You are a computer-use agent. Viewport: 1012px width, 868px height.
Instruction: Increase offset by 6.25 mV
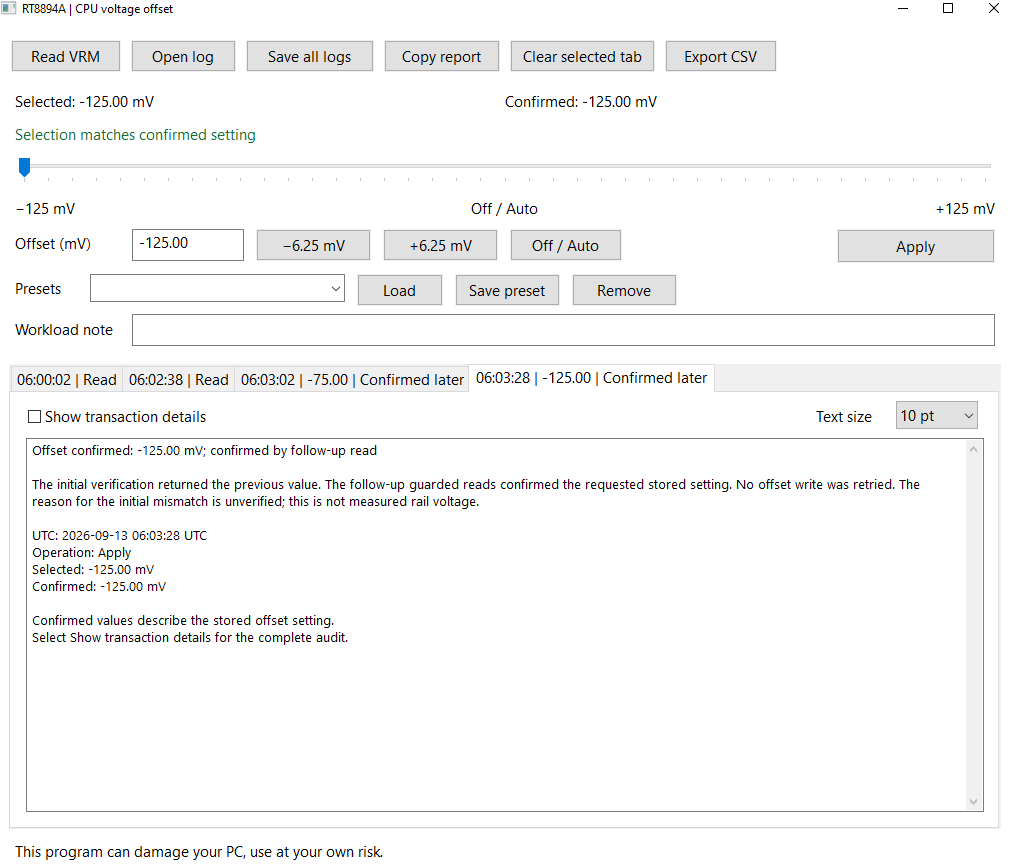click(x=440, y=245)
